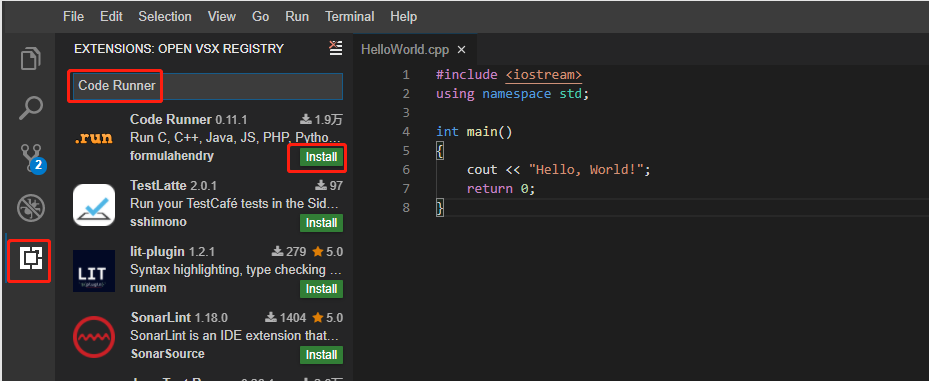Click the Extensions: Open VSX Registry header
The image size is (929, 381).
click(179, 49)
